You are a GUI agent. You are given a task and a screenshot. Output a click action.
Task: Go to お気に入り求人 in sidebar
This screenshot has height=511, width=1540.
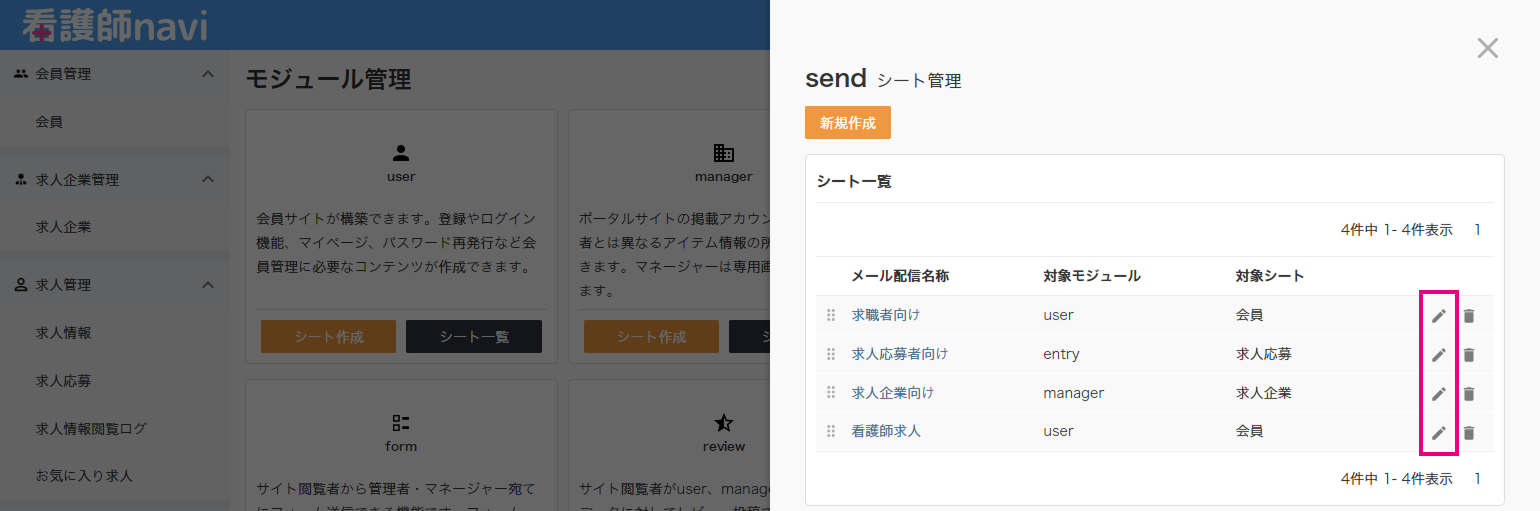pyautogui.click(x=84, y=476)
